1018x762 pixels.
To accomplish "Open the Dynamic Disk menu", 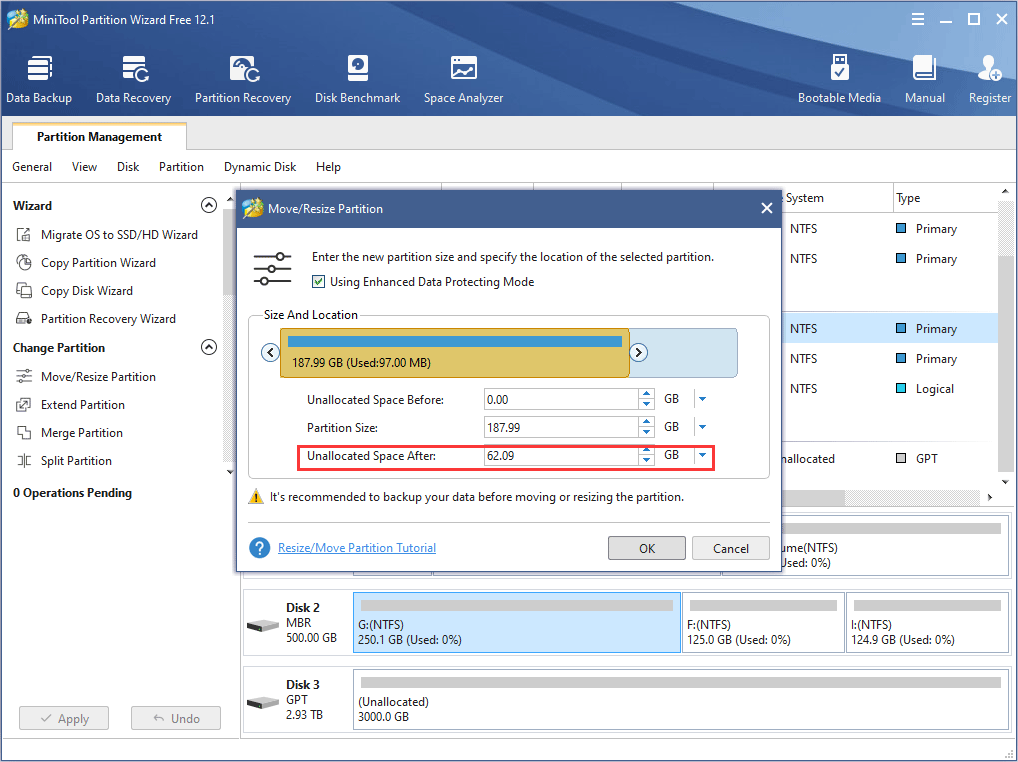I will click(x=259, y=167).
